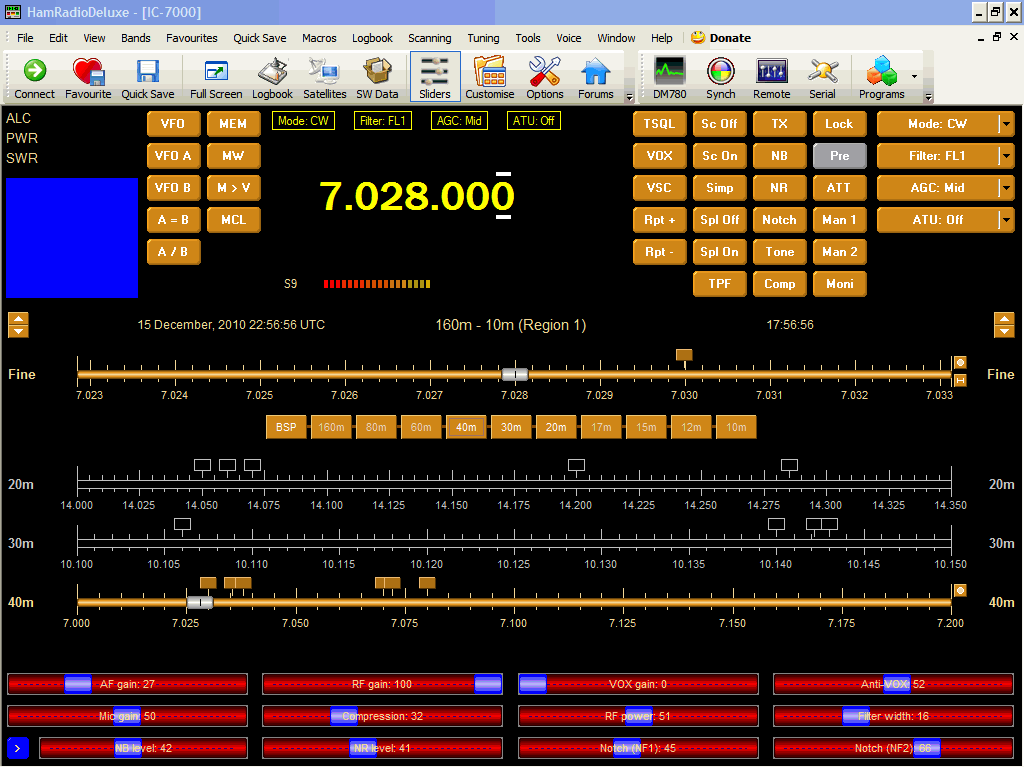
Task: Click the right-side up/down expander arrows
Action: [x=1004, y=325]
